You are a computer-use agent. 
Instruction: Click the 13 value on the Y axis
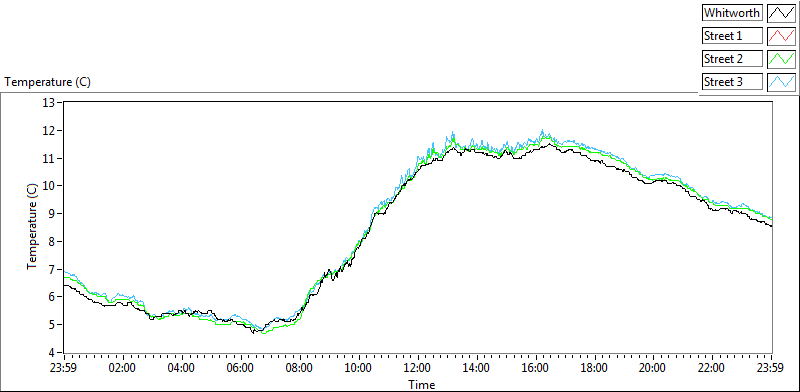[49, 103]
